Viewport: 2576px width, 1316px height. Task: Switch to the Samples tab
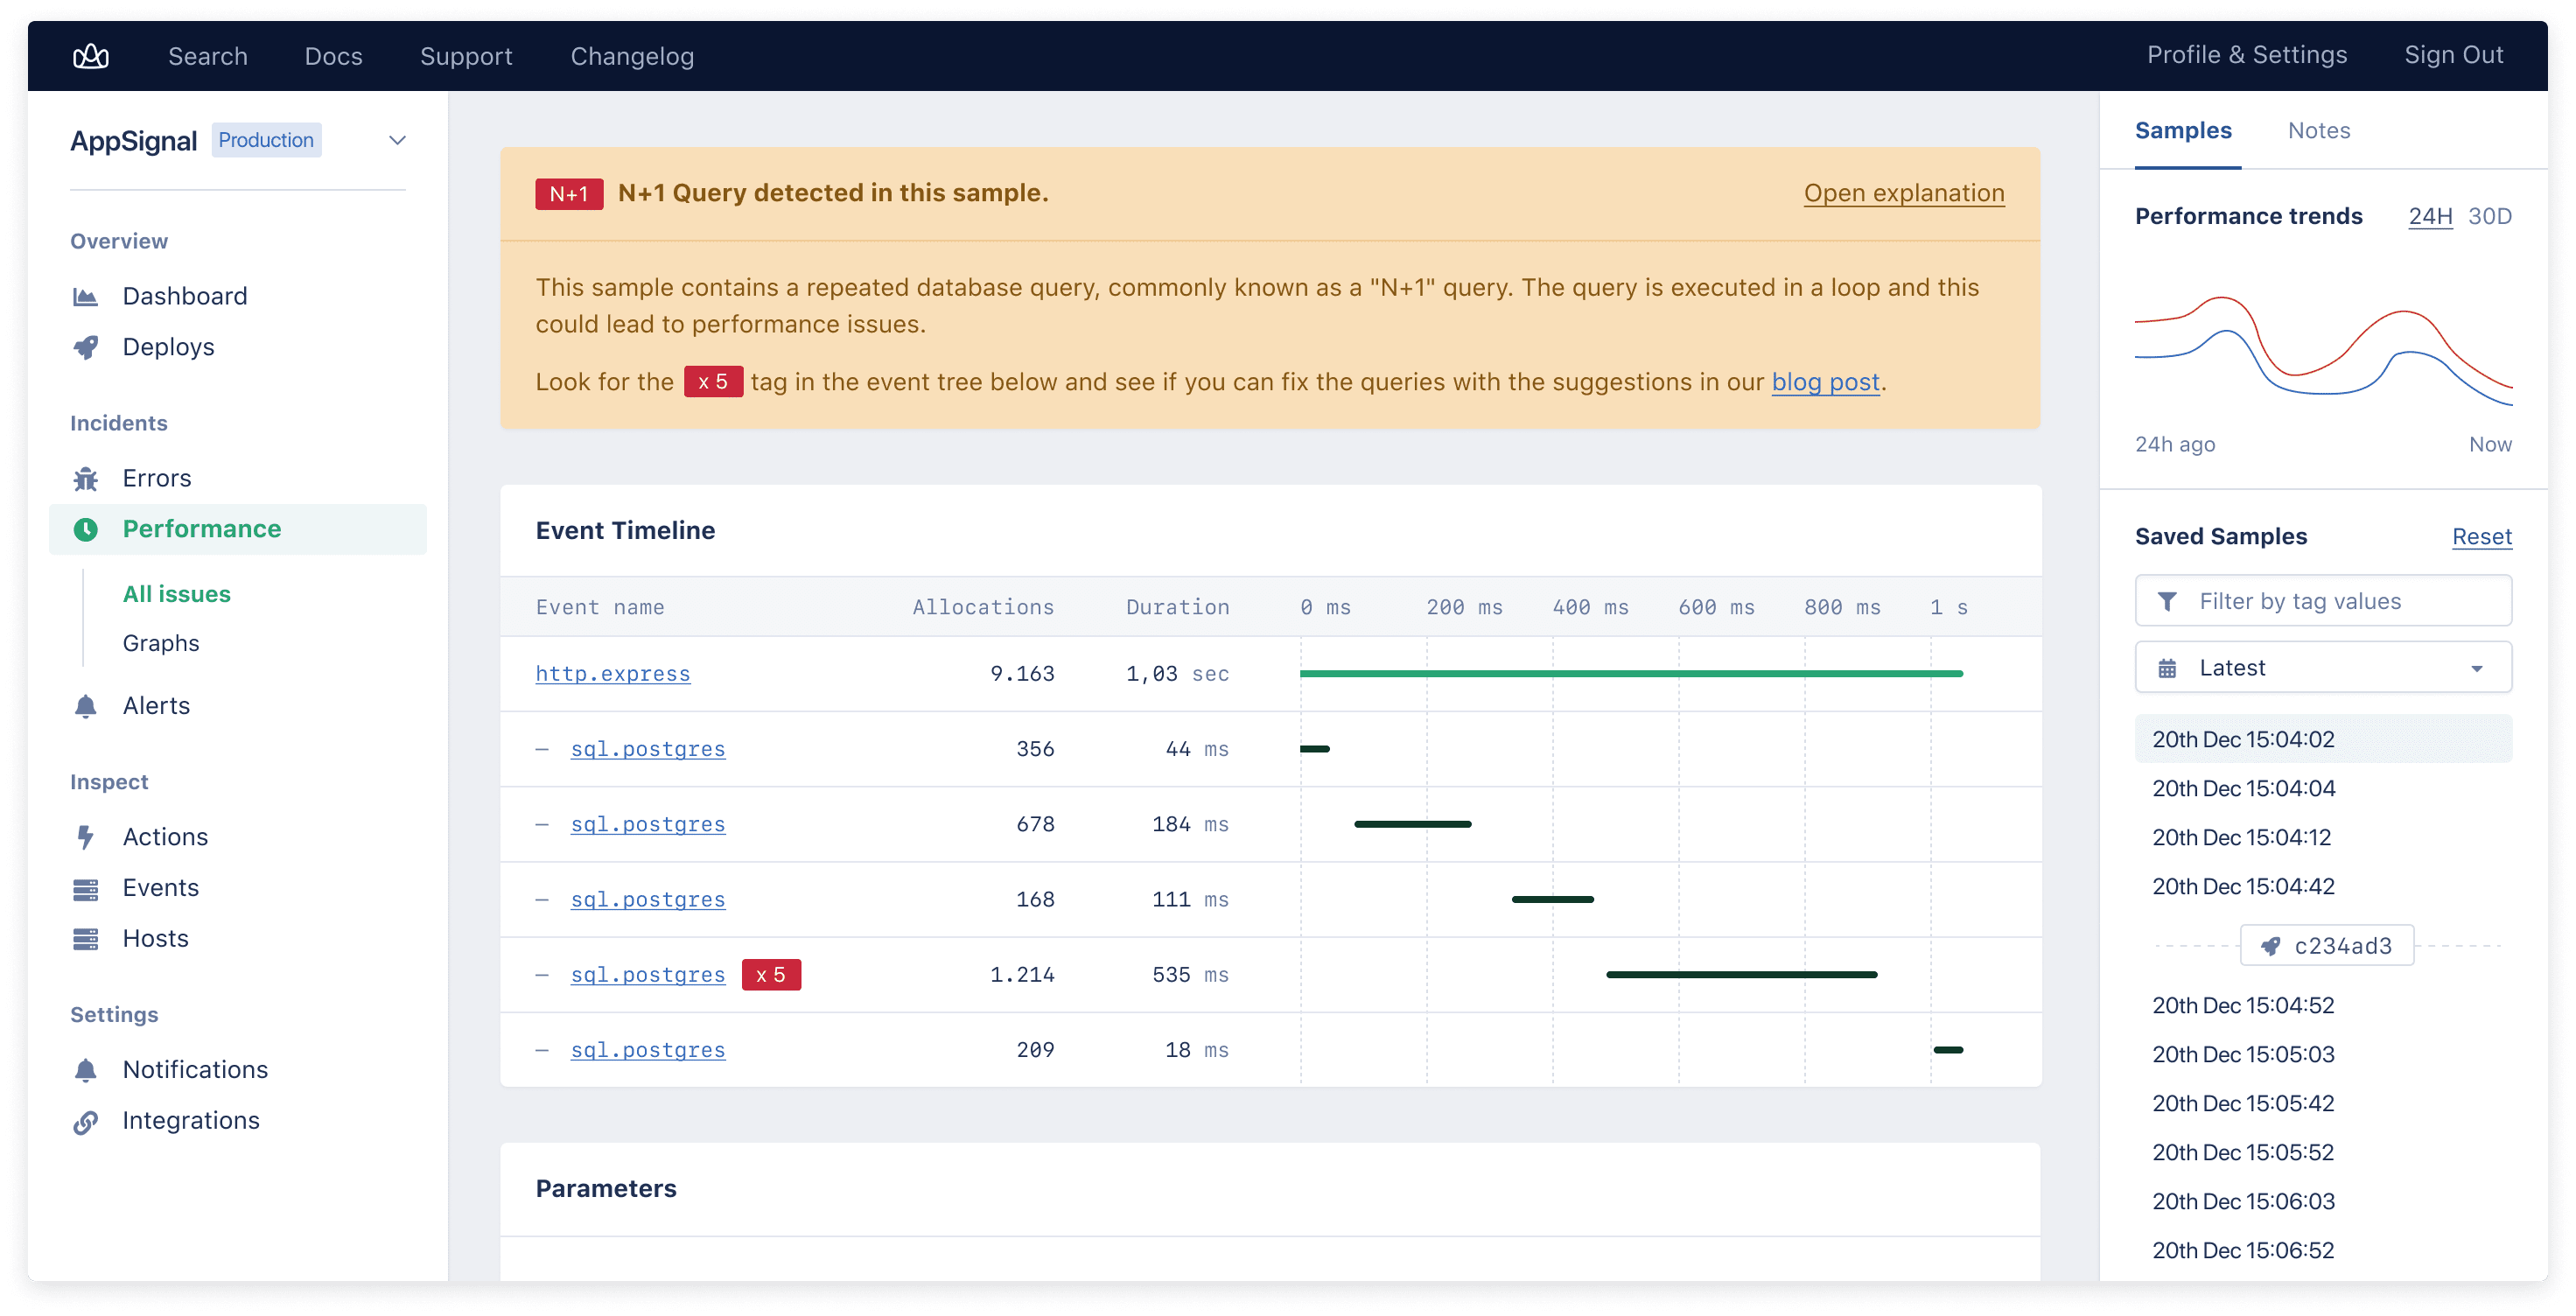click(x=2183, y=131)
